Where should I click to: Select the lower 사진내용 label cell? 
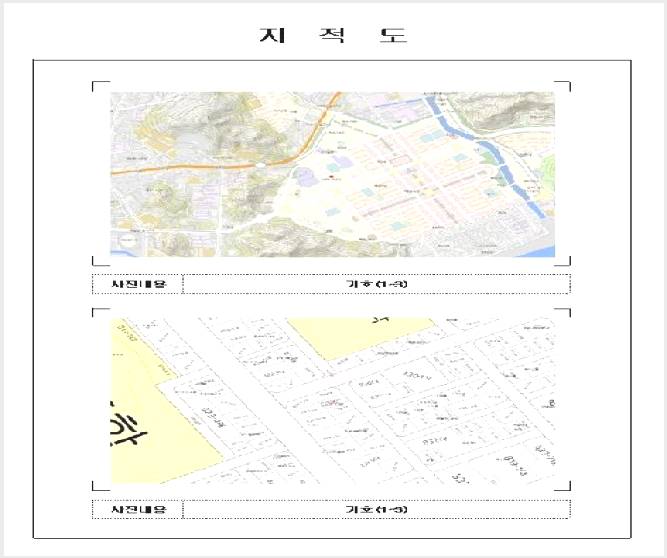pos(138,510)
